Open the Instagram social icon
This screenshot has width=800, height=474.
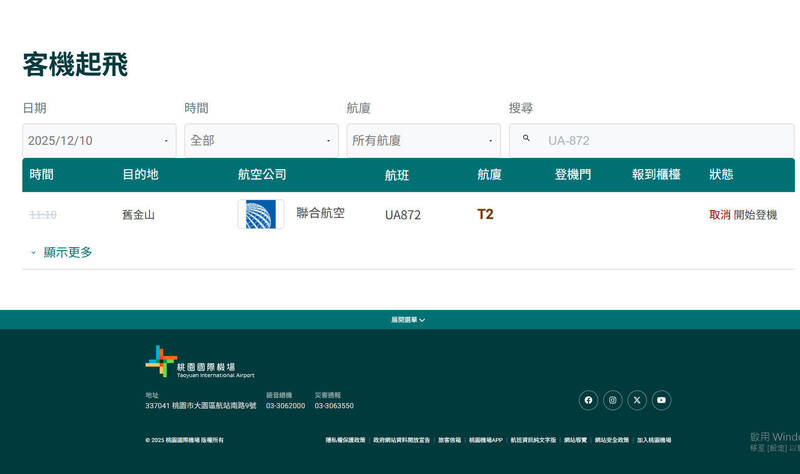(x=613, y=400)
